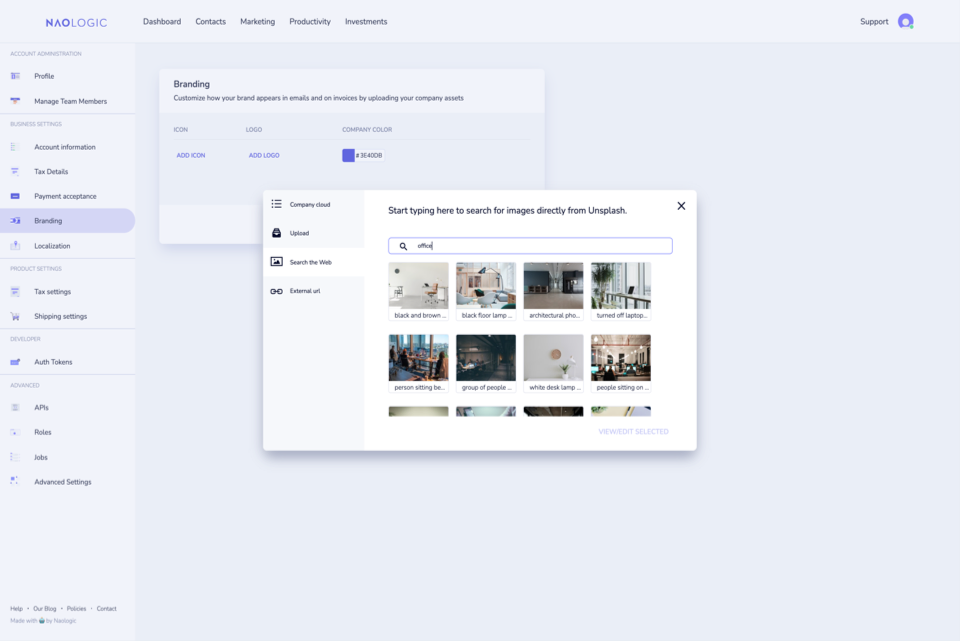Select the 'white desk lamp' thumbnail
This screenshot has width=960, height=641.
pos(553,364)
